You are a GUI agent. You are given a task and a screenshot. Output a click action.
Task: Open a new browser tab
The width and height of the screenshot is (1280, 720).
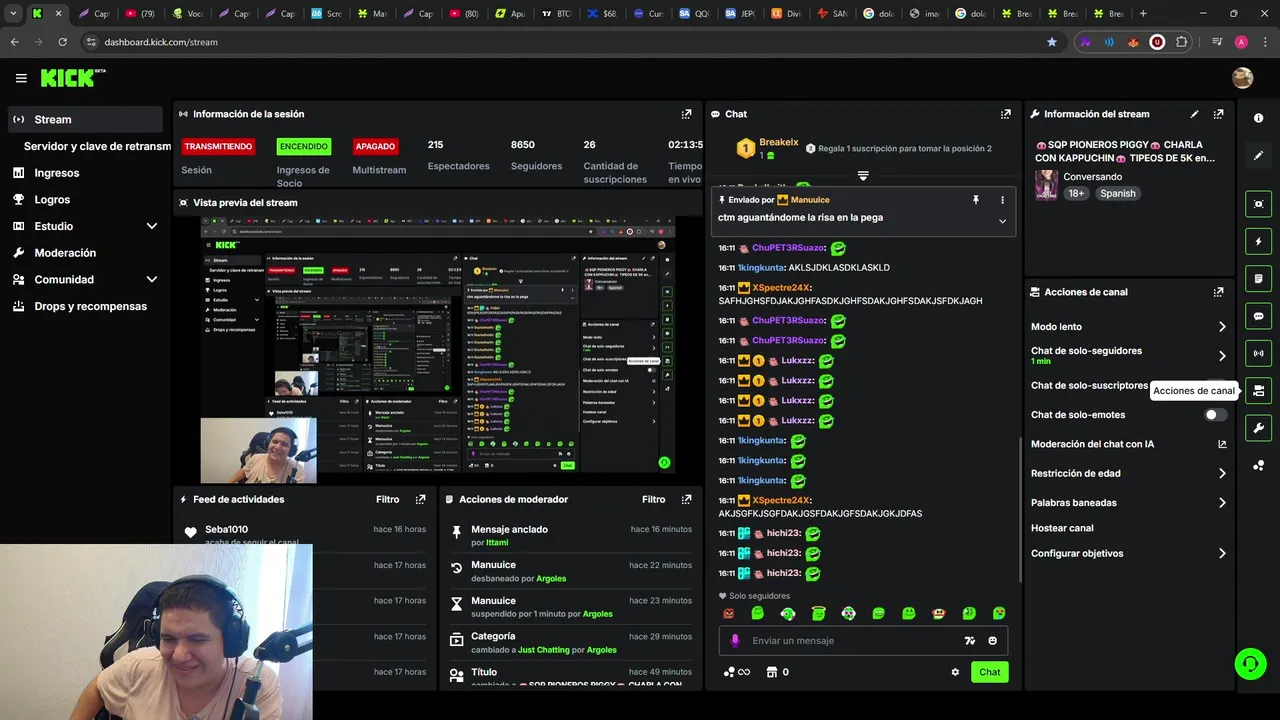click(1143, 14)
